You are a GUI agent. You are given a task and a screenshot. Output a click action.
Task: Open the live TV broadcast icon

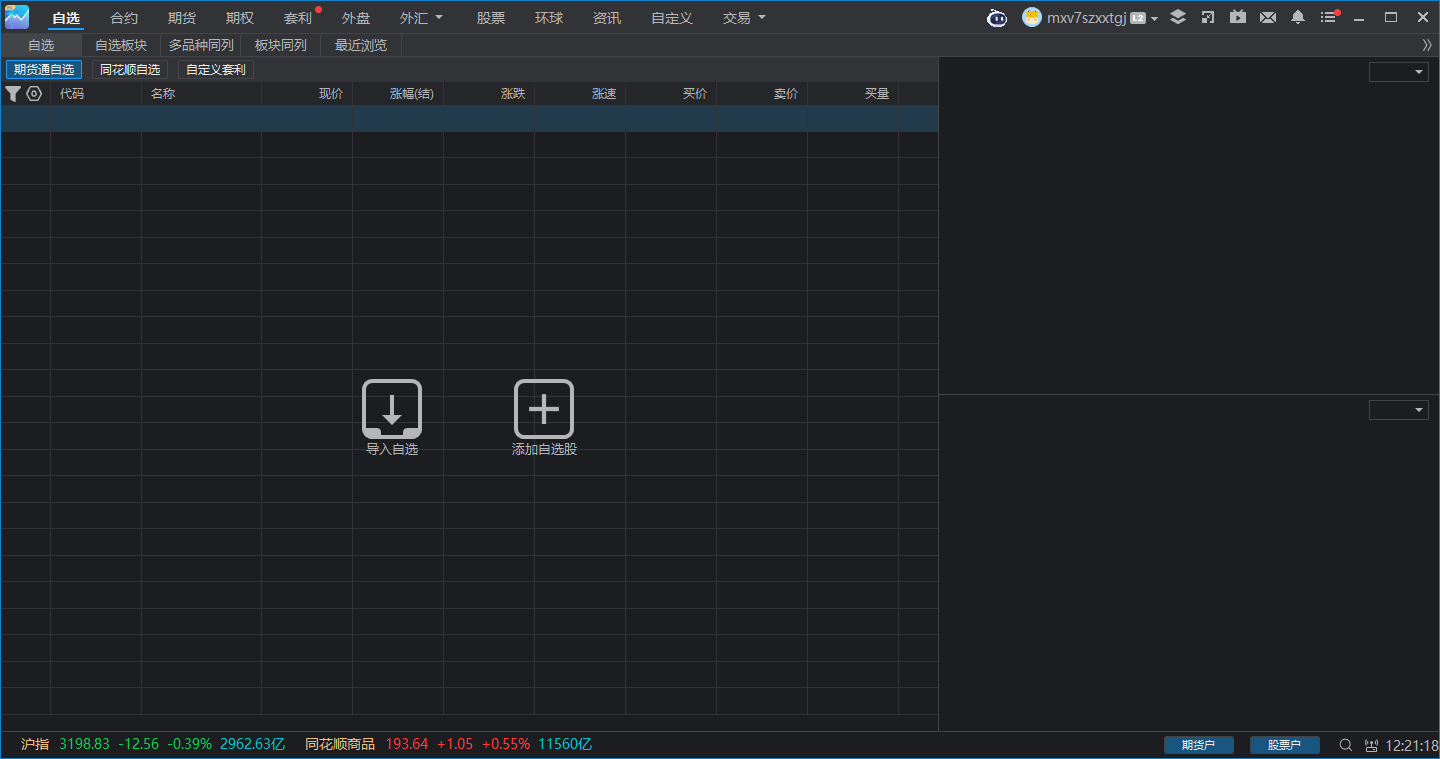(1238, 18)
